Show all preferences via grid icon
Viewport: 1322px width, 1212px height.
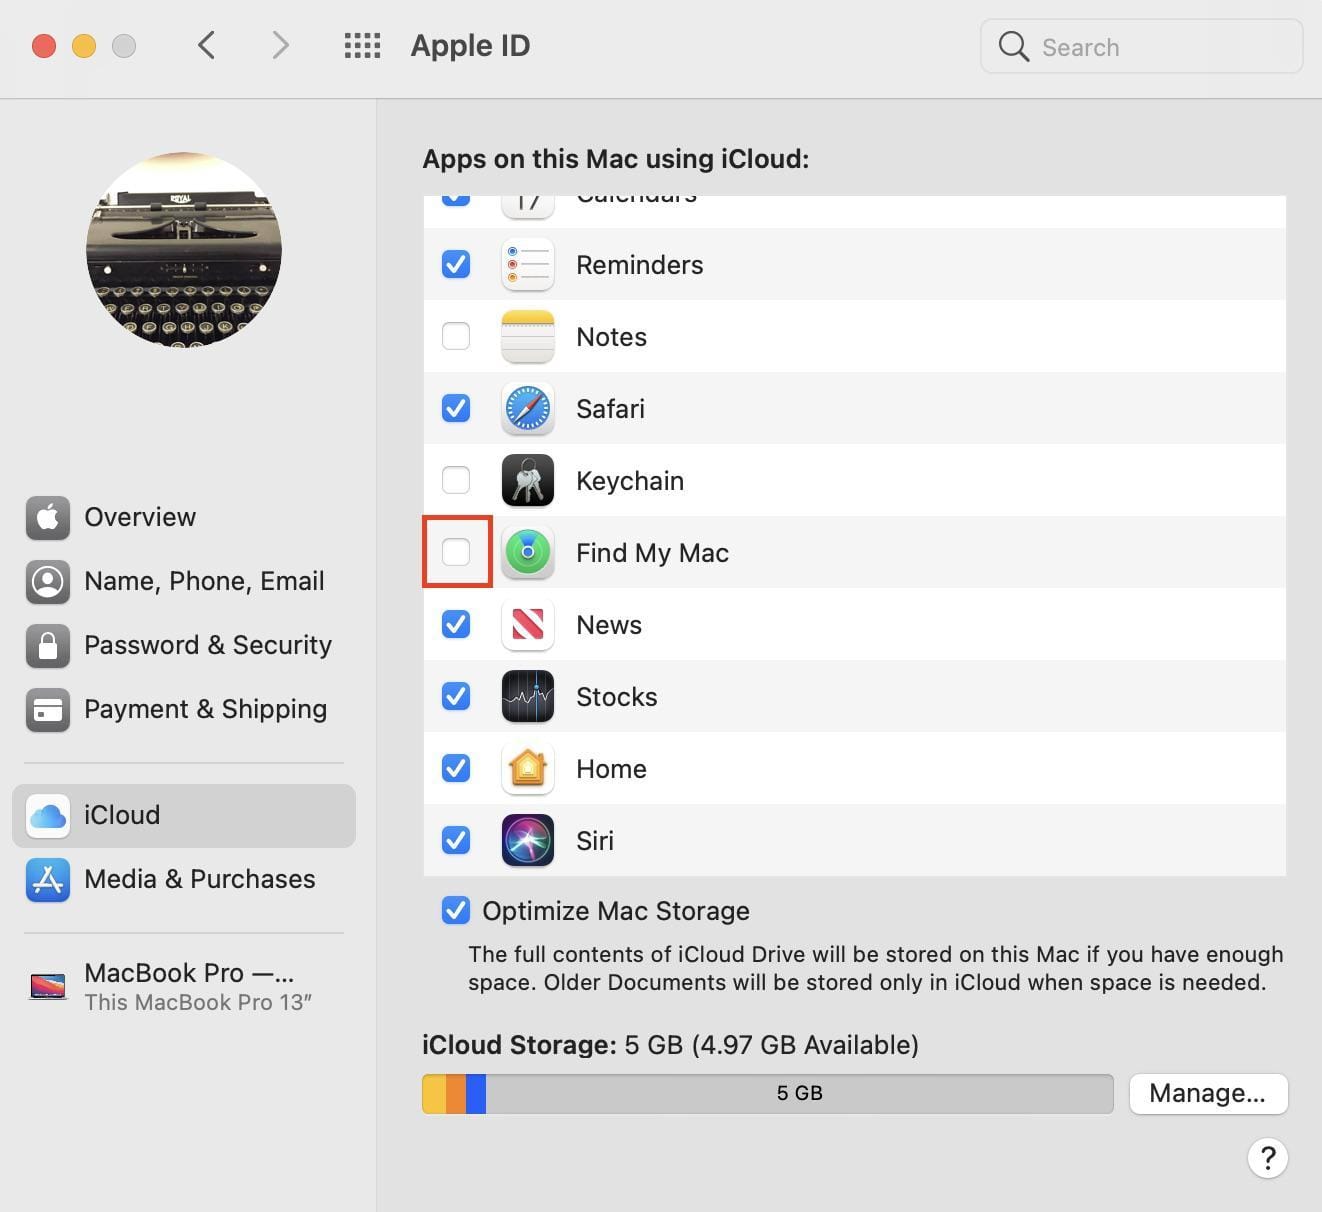pos(362,46)
